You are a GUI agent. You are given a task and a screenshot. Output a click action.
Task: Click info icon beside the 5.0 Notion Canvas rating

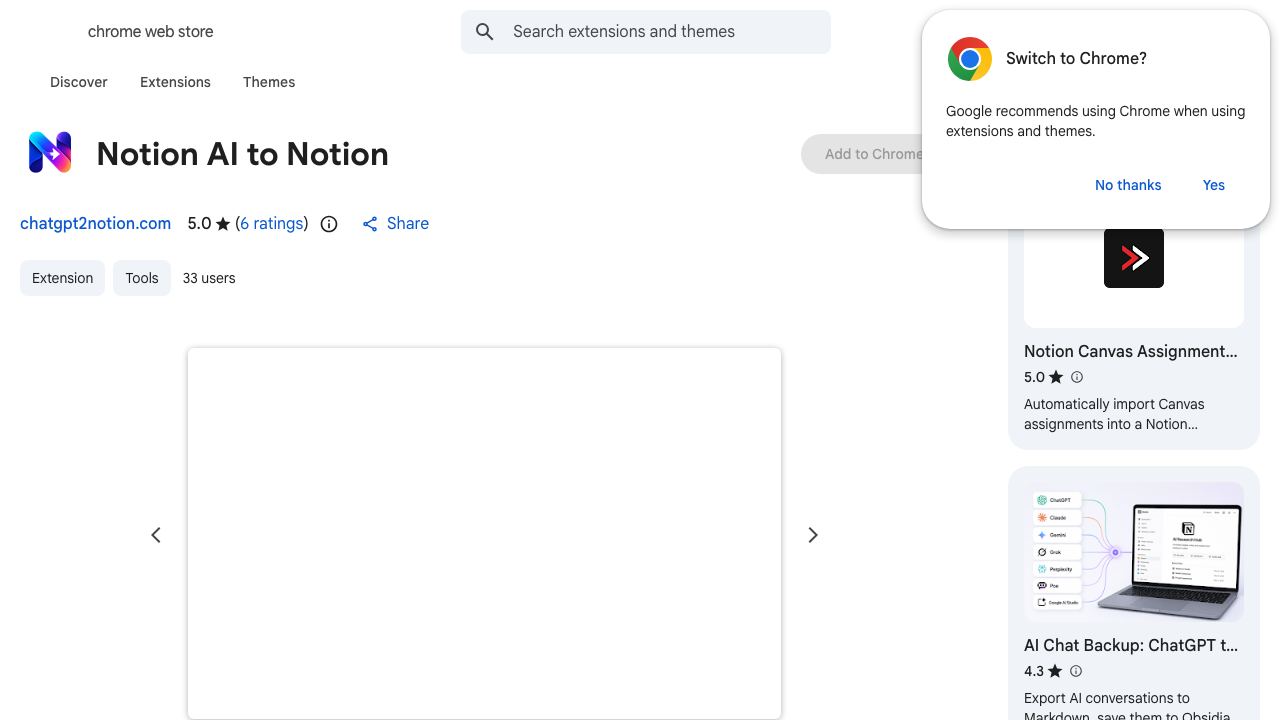(x=1077, y=377)
